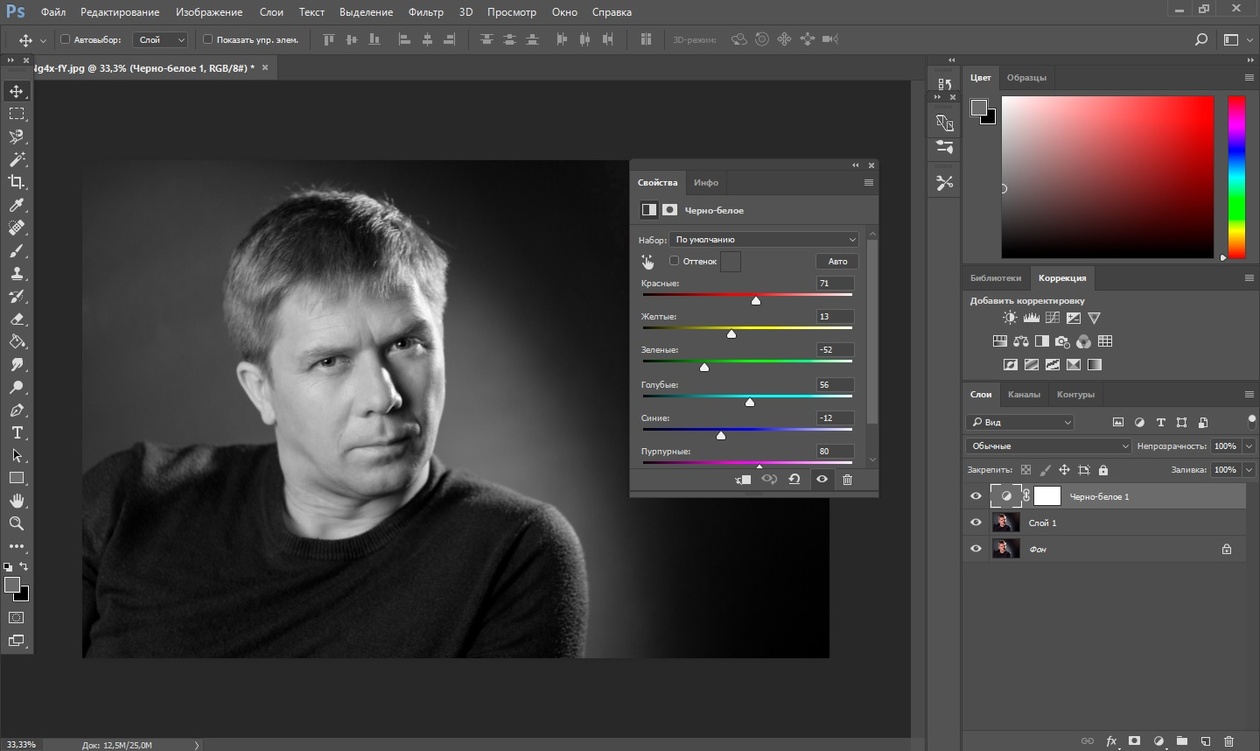Add a Curves adjustment
Image resolution: width=1260 pixels, height=751 pixels.
click(x=1052, y=318)
